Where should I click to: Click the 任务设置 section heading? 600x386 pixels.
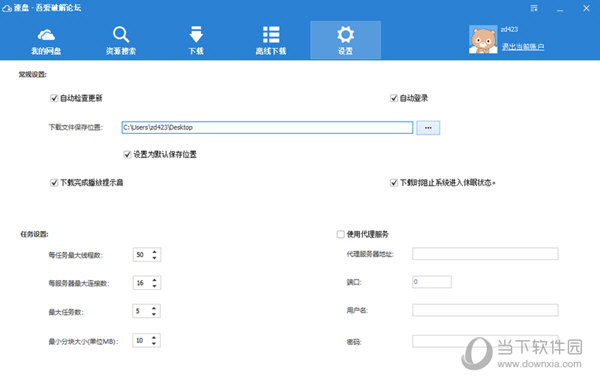34,234
